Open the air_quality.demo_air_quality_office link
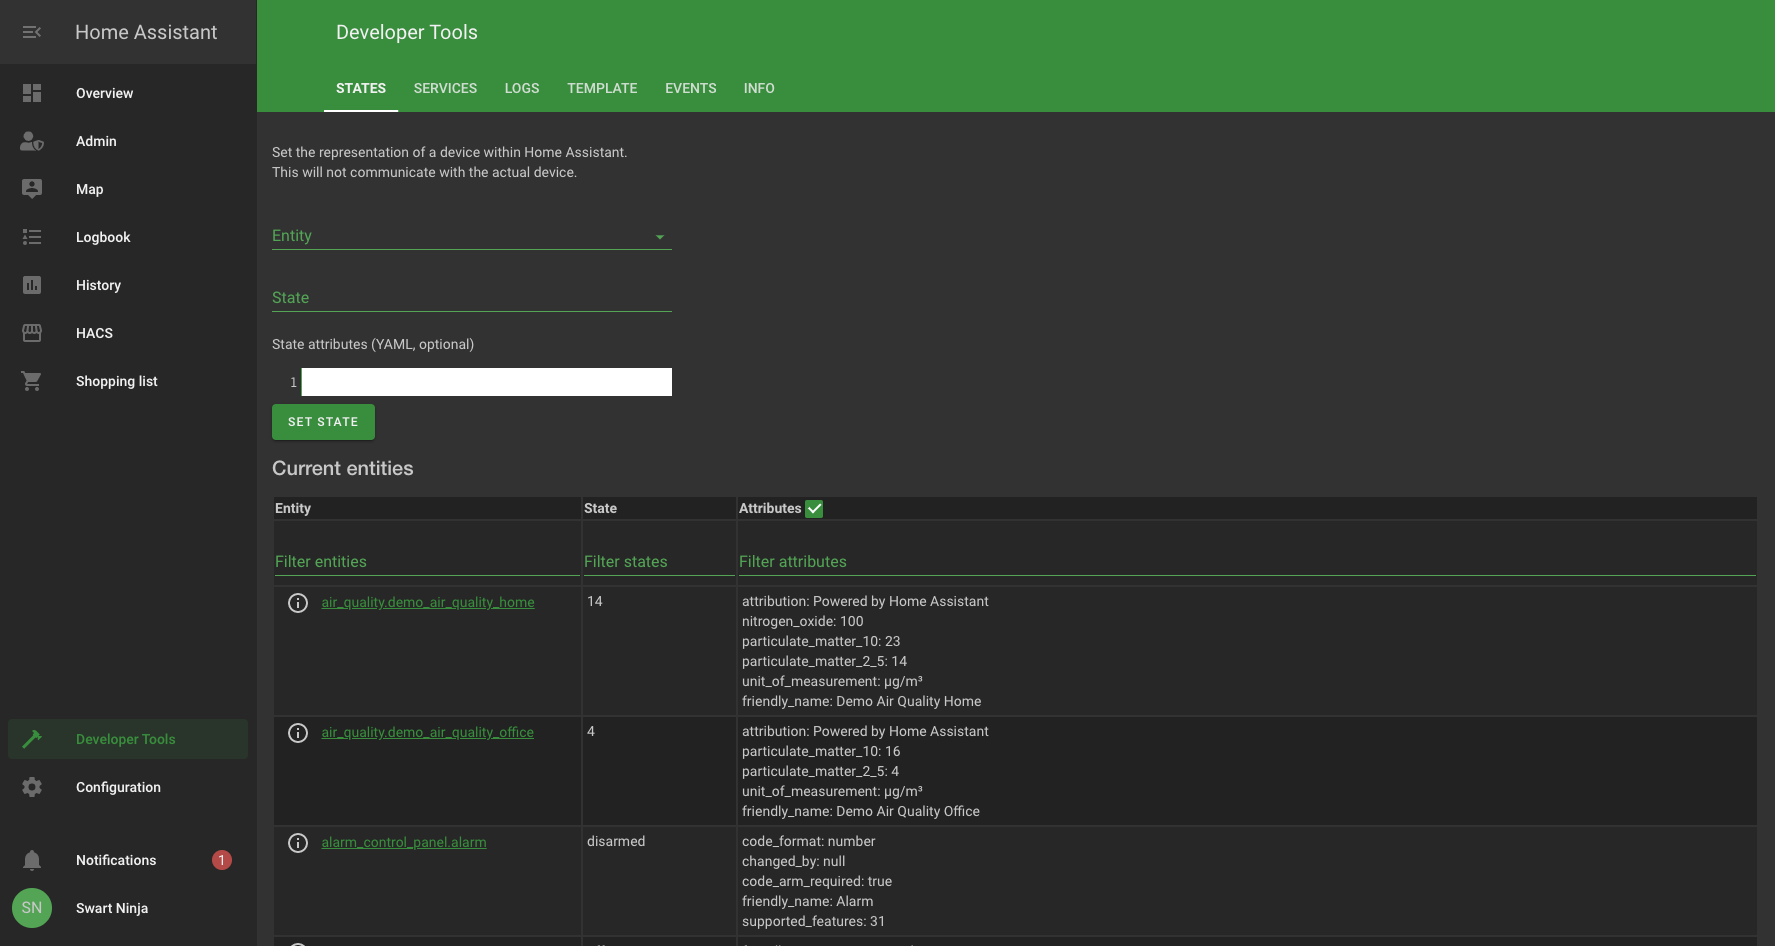Image resolution: width=1775 pixels, height=946 pixels. [x=427, y=732]
